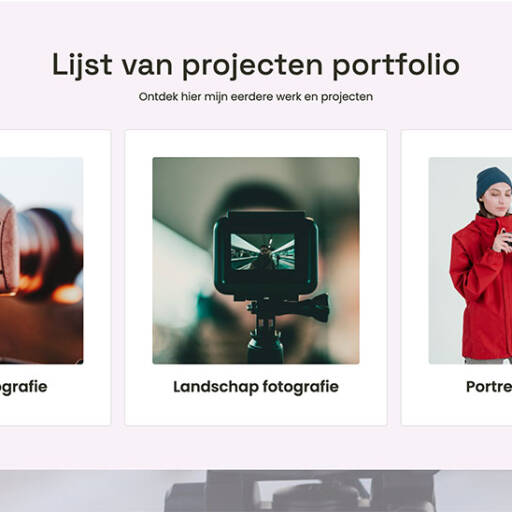Screen dimensions: 512x512
Task: Click the word portfolio in the heading
Action: [396, 66]
